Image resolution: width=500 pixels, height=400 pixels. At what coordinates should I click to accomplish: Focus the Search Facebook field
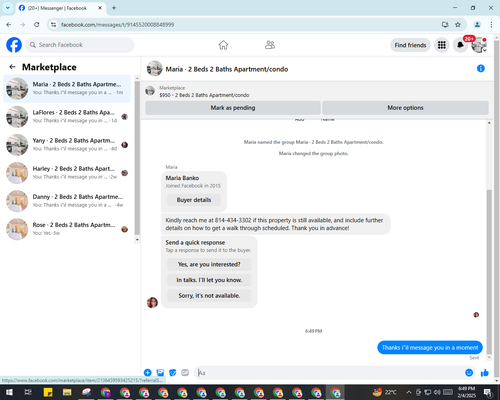click(80, 45)
